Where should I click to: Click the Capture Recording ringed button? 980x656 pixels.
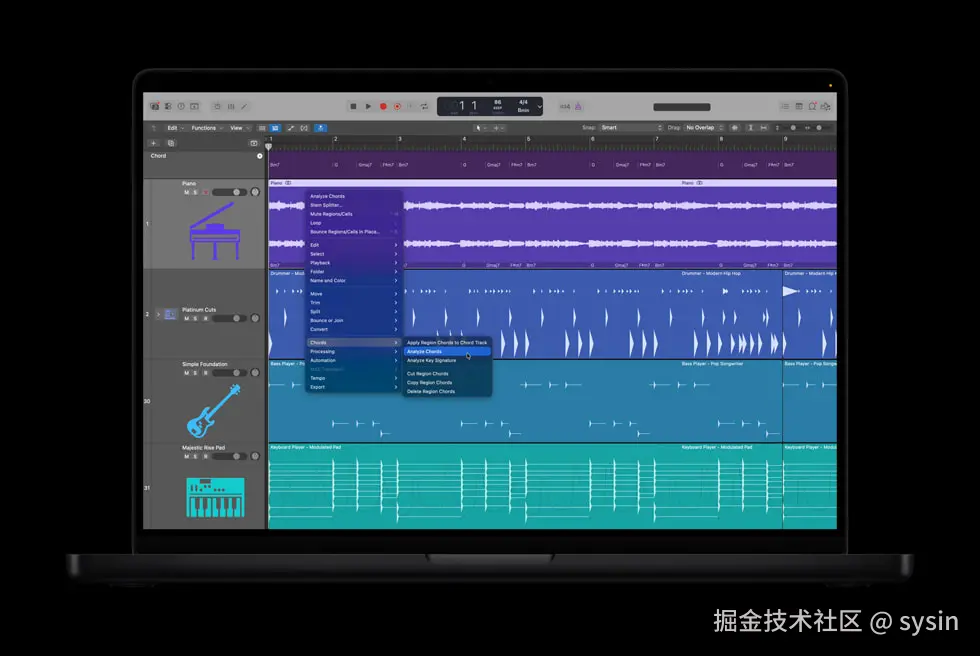pos(397,106)
